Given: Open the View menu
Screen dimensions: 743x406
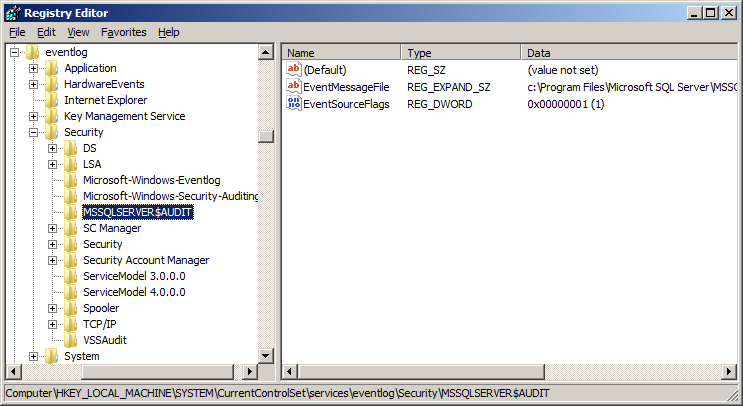Looking at the screenshot, I should [x=78, y=32].
